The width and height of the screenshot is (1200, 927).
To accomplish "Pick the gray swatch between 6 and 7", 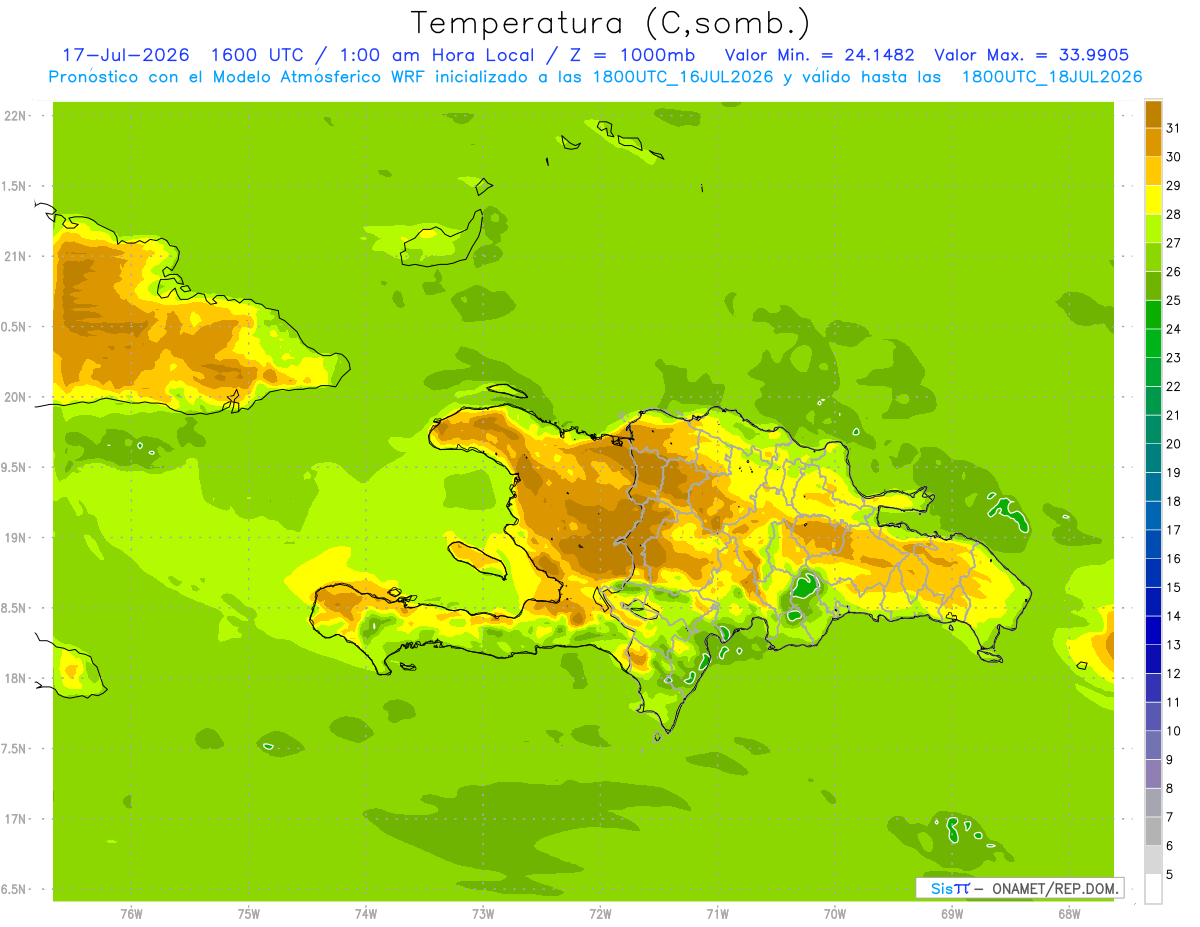I will (x=1153, y=832).
